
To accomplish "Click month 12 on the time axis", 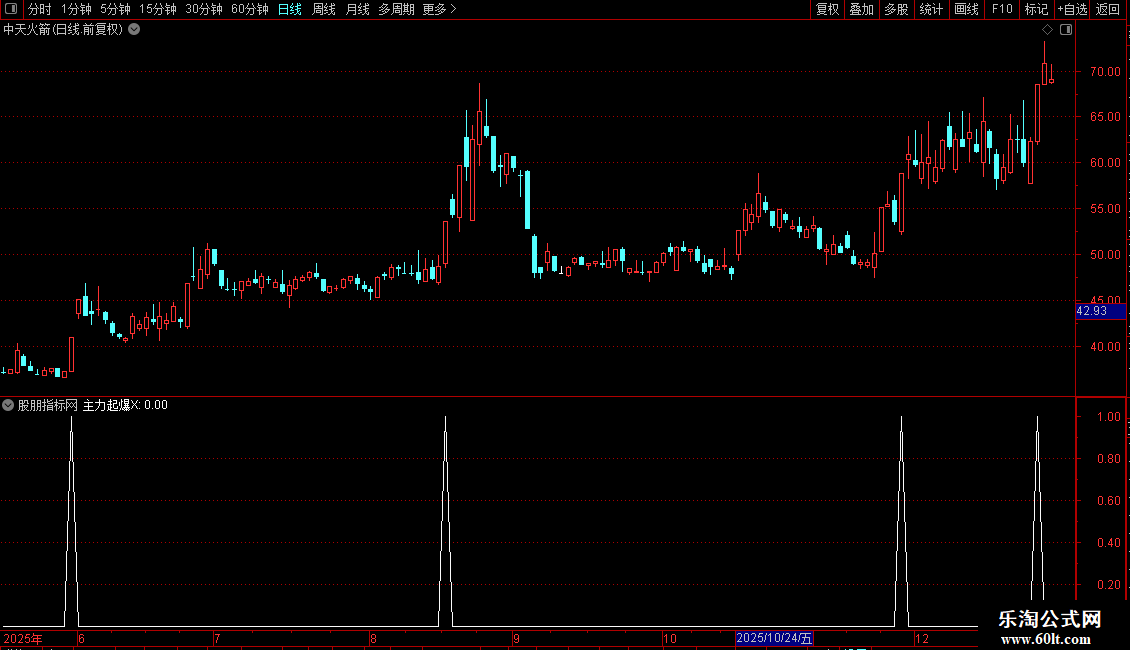I will tap(922, 638).
